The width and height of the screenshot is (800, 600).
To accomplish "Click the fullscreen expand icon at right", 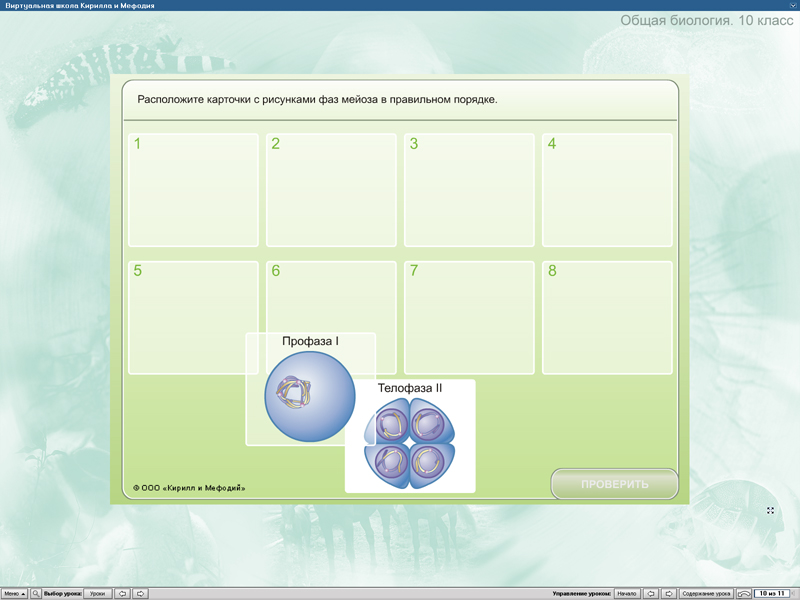I will point(770,510).
